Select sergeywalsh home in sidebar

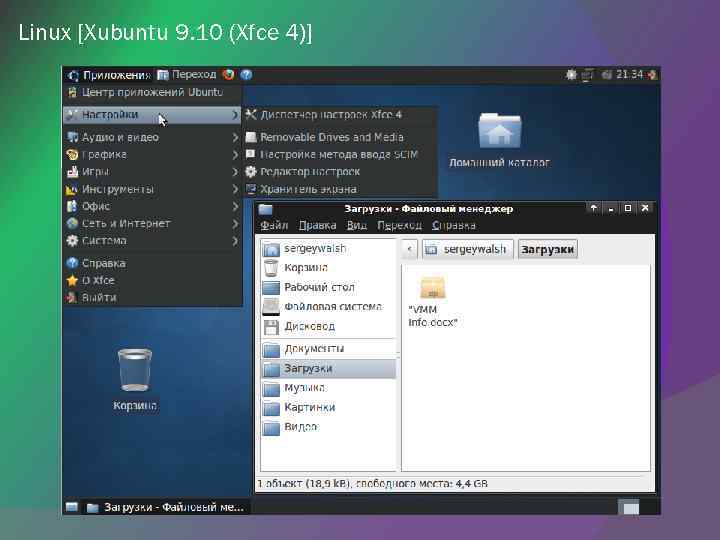tap(328, 248)
